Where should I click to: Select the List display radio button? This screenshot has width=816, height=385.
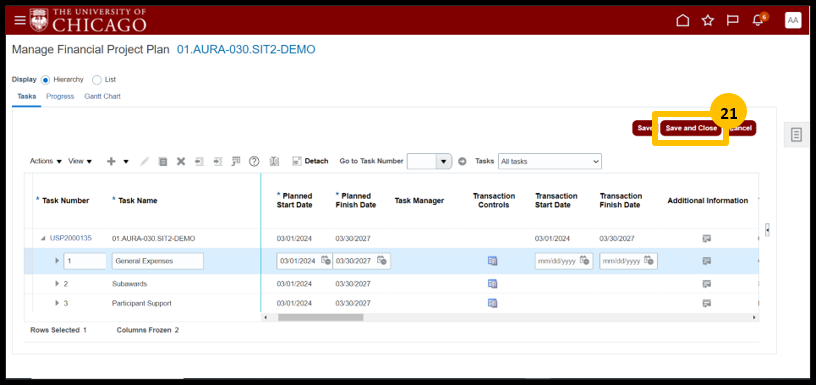pos(96,80)
